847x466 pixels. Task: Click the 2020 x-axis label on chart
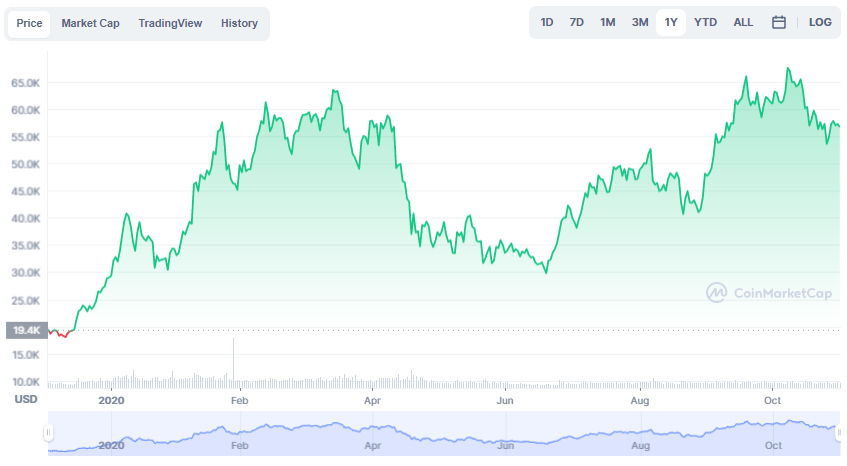click(111, 401)
